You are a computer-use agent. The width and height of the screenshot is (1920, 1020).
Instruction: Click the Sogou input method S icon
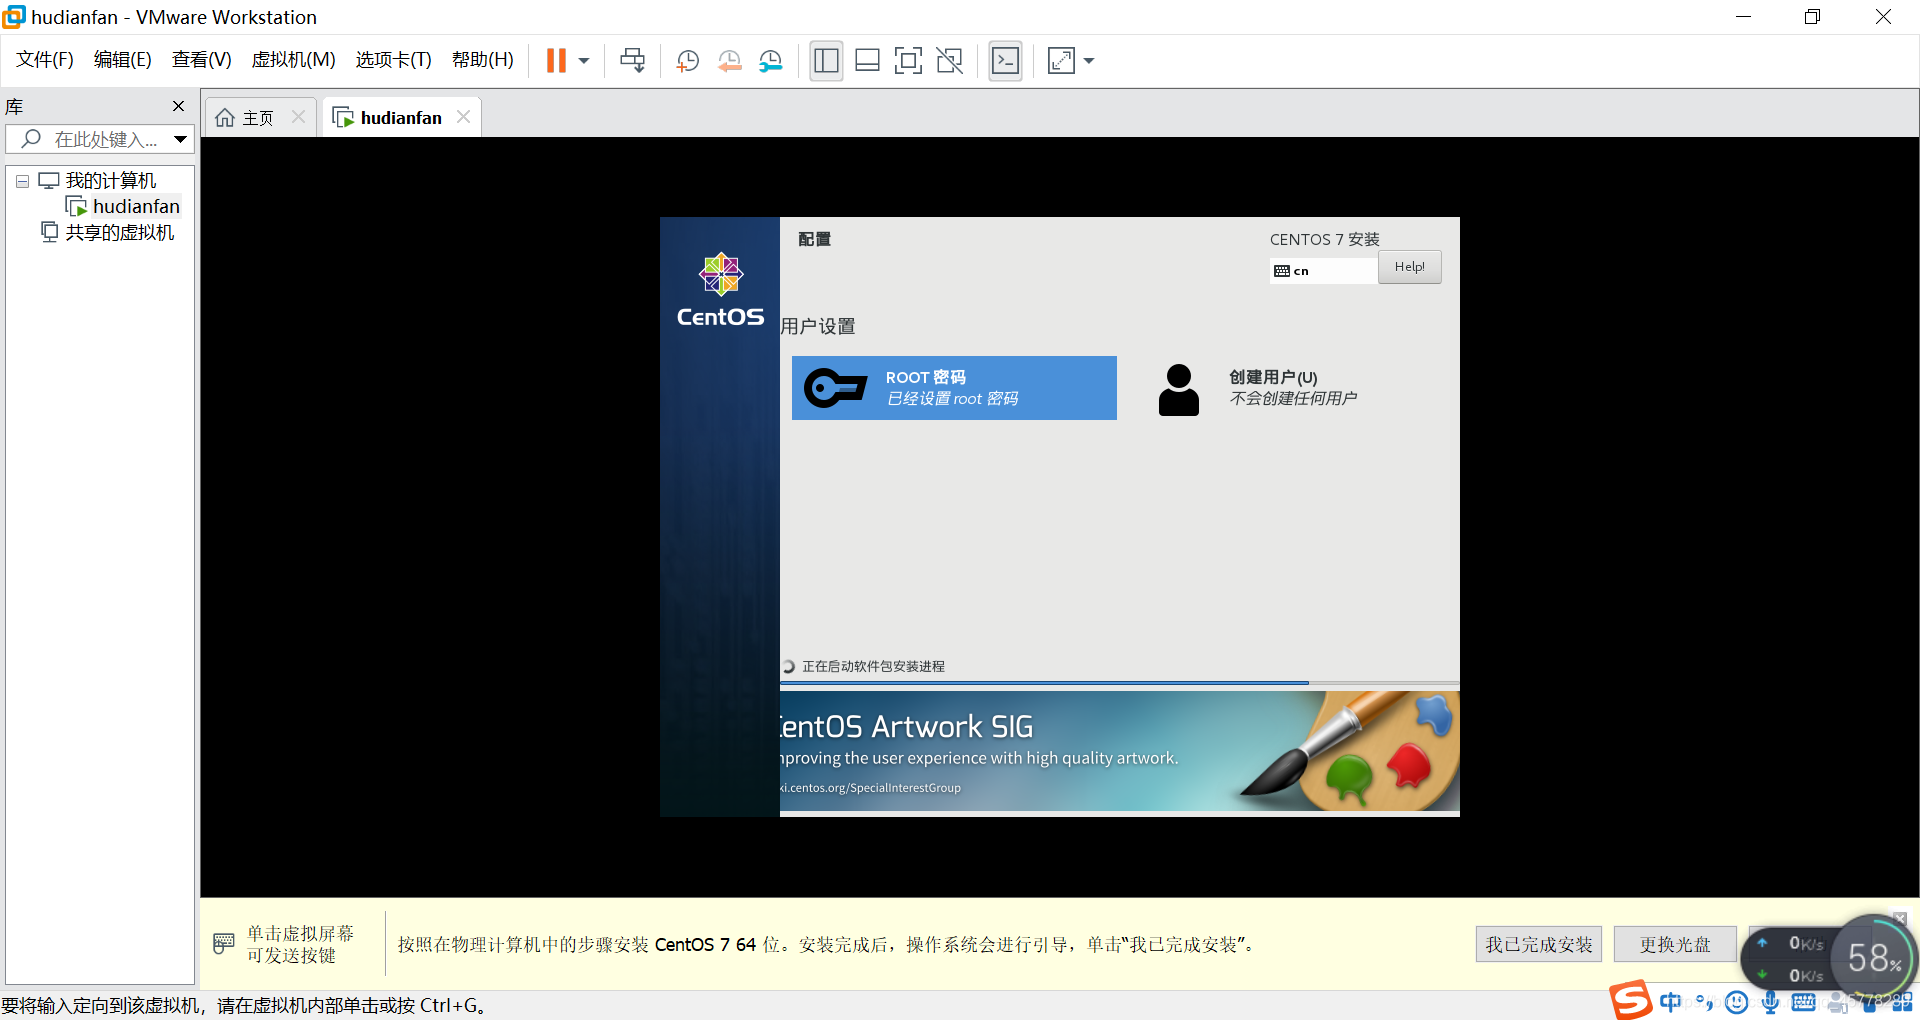tap(1630, 1000)
